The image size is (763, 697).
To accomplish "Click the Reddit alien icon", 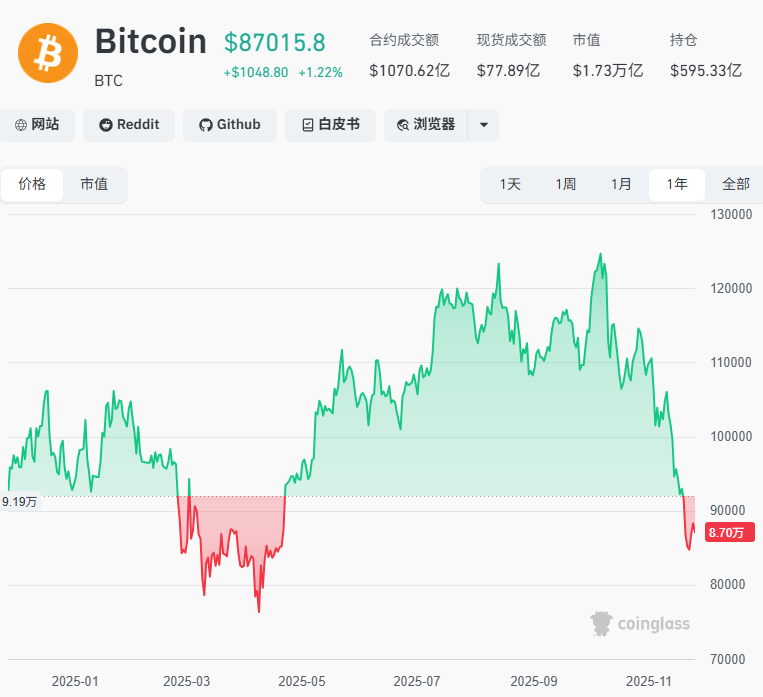I will point(106,125).
